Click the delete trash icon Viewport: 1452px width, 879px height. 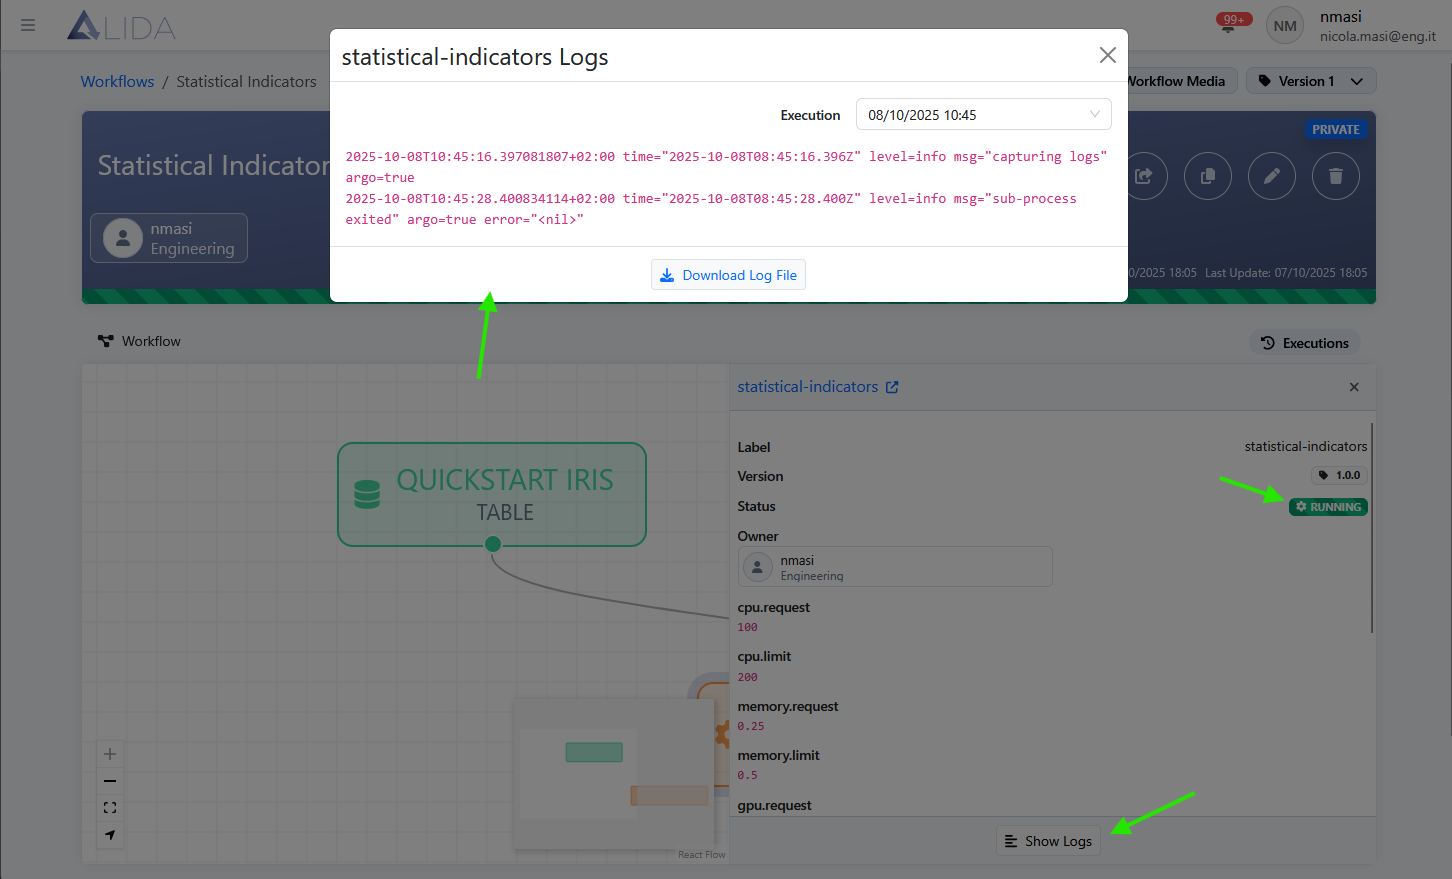[x=1336, y=176]
